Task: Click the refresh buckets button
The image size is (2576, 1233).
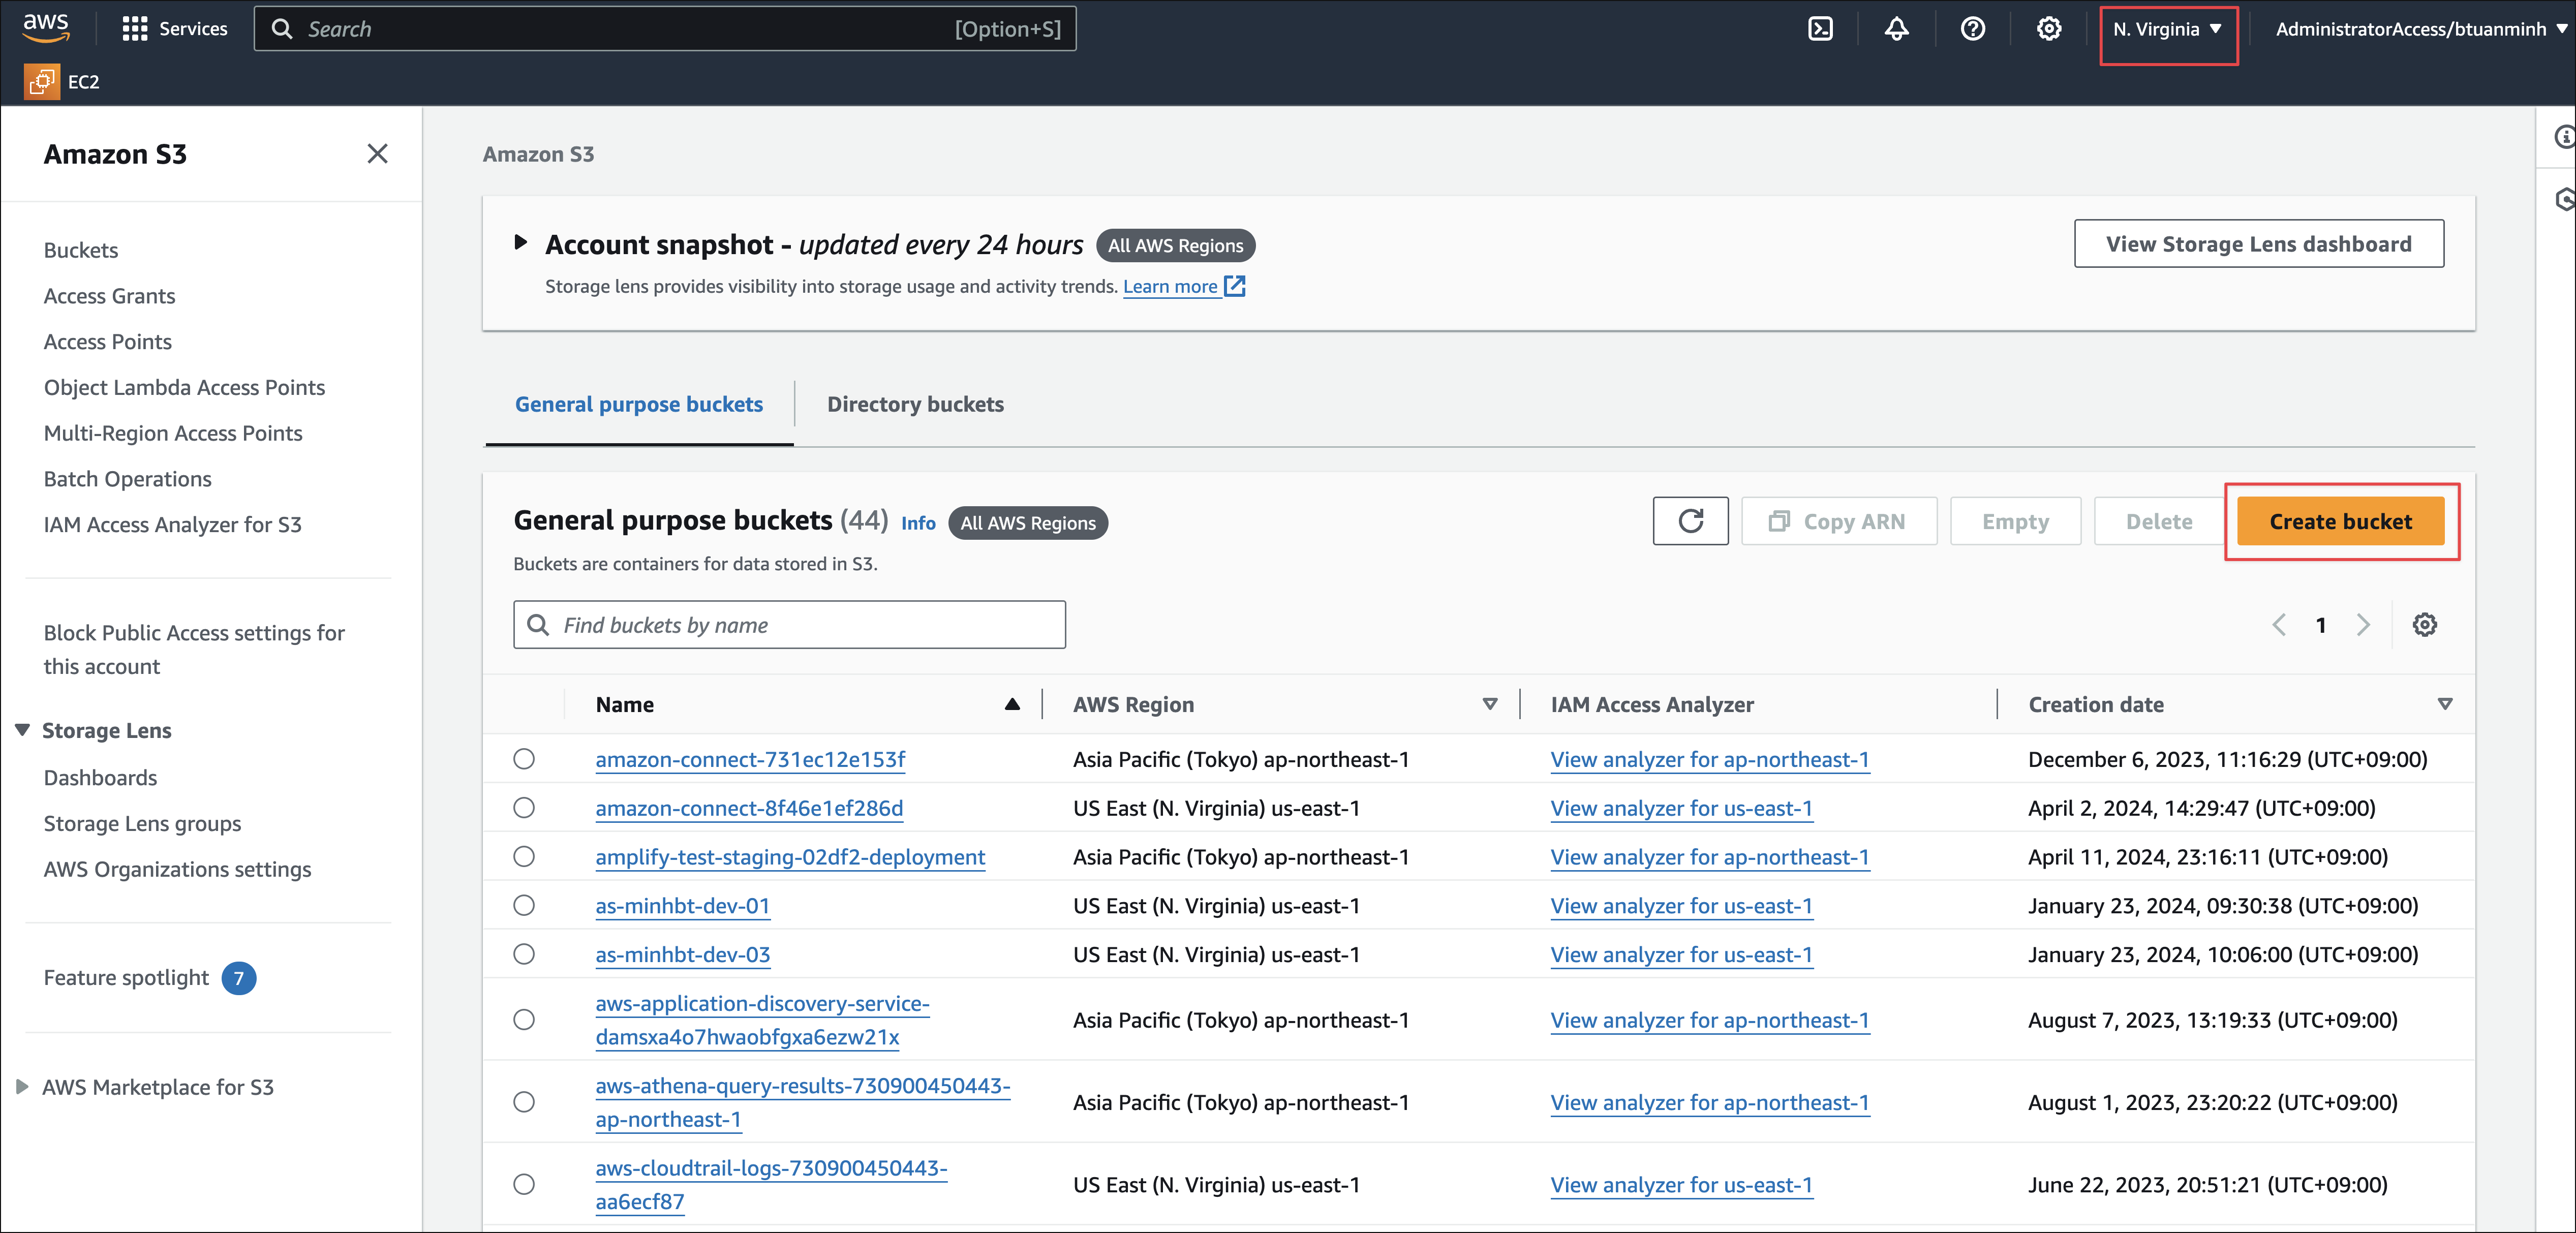Action: (1690, 521)
